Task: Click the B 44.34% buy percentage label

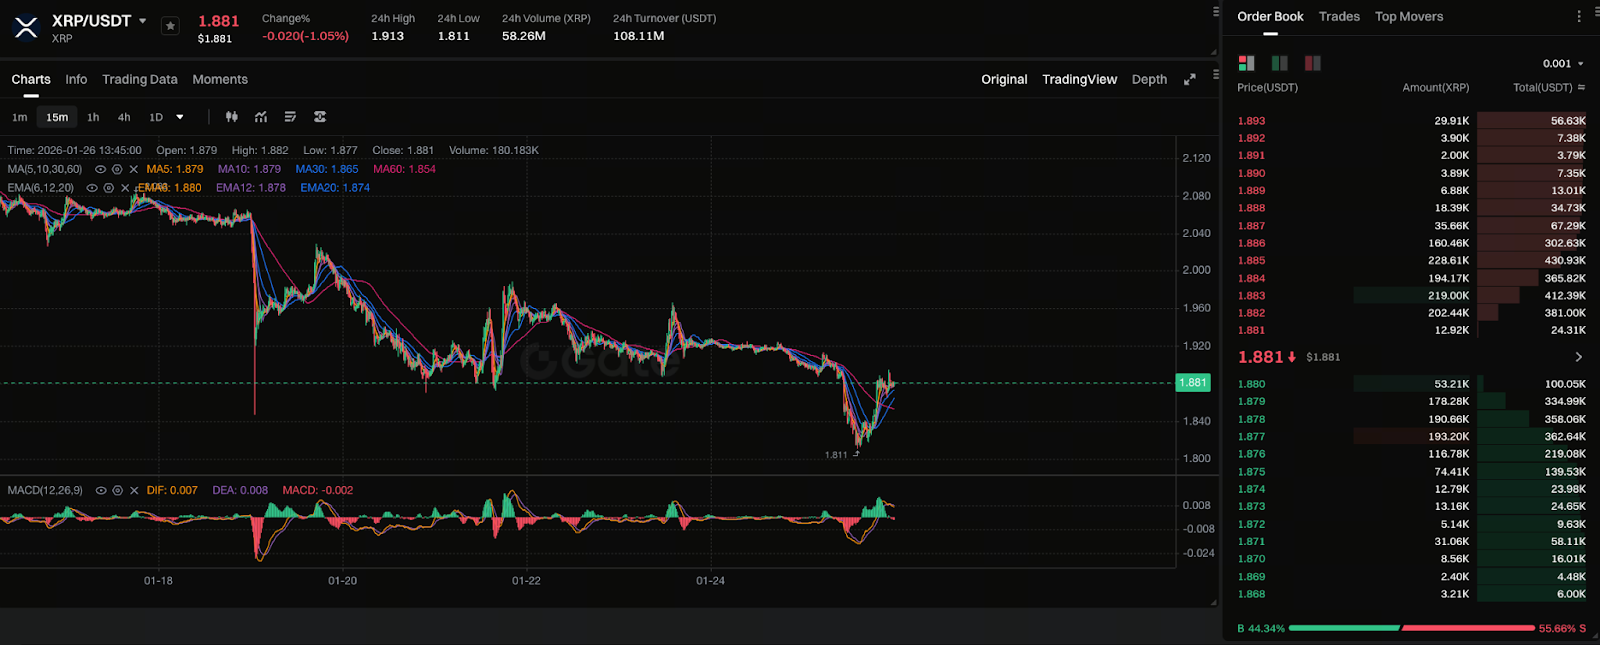Action: 1261,629
